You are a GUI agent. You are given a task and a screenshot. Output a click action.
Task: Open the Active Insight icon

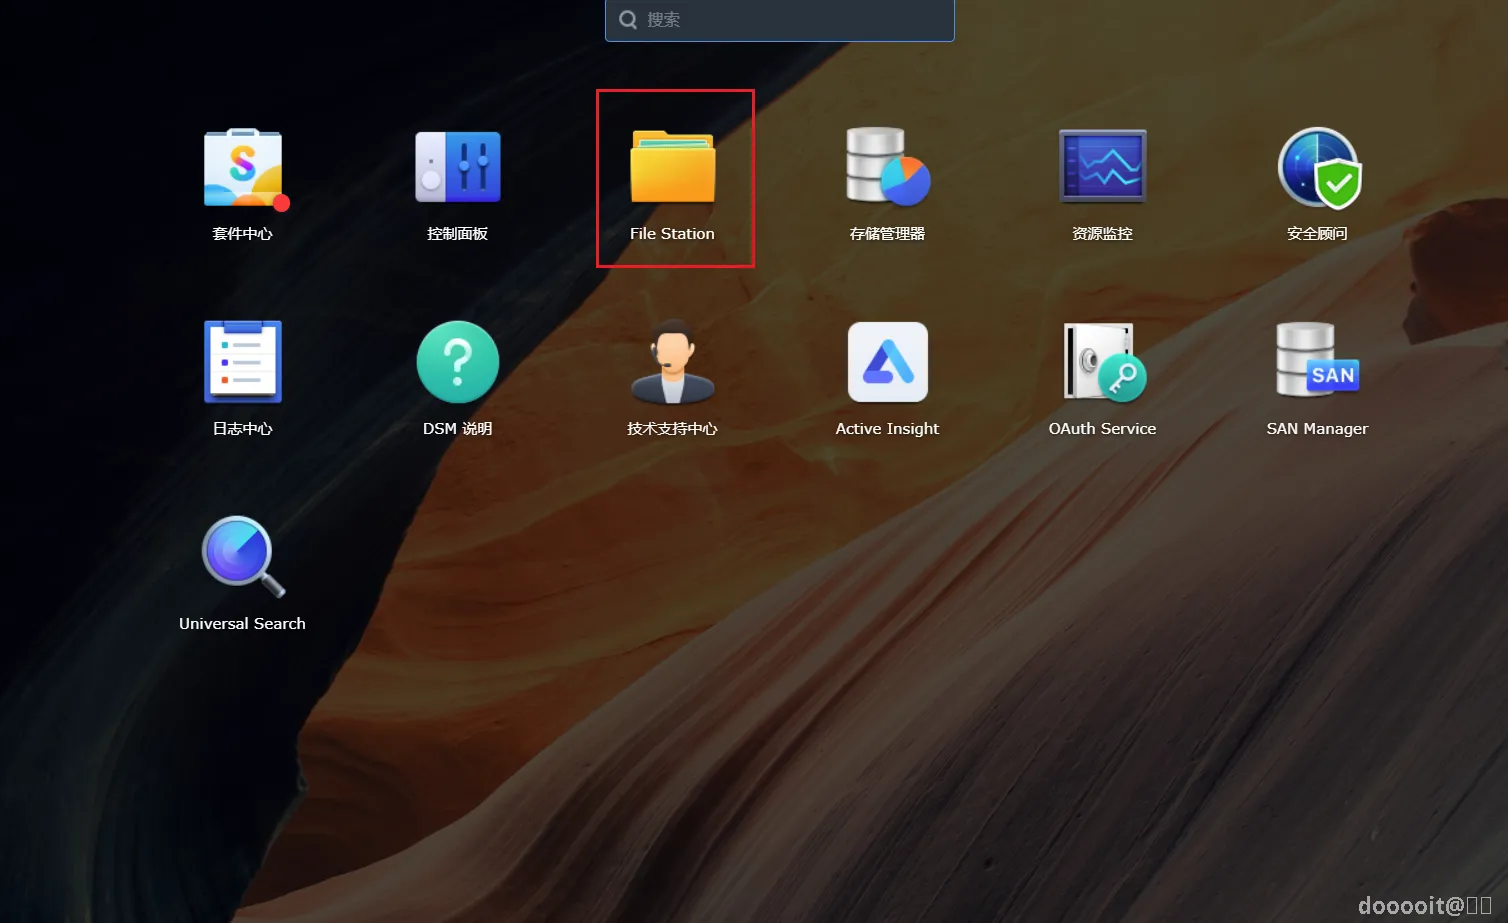pyautogui.click(x=888, y=362)
